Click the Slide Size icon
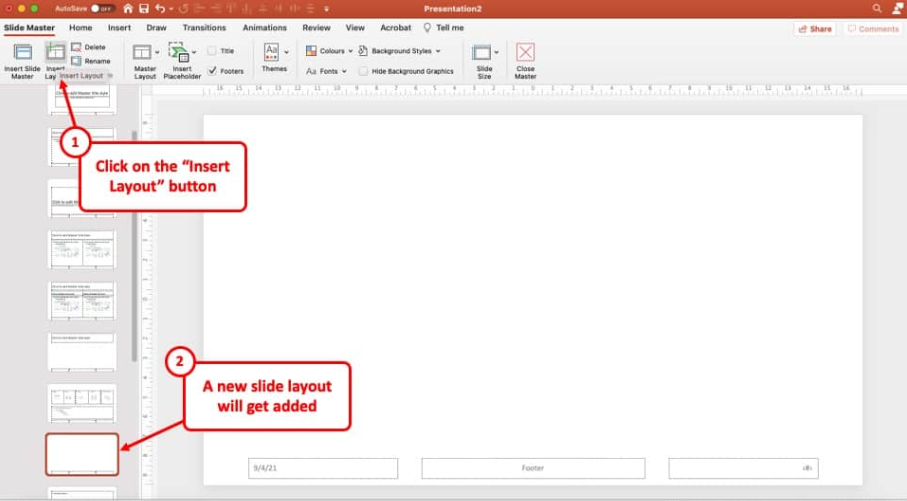907x501 pixels. tap(483, 53)
